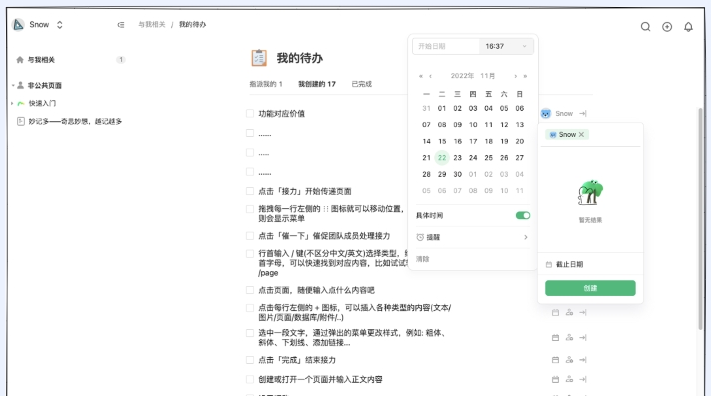
Task: Check the 点击「完成」结束接力 checkbox
Action: (x=250, y=360)
